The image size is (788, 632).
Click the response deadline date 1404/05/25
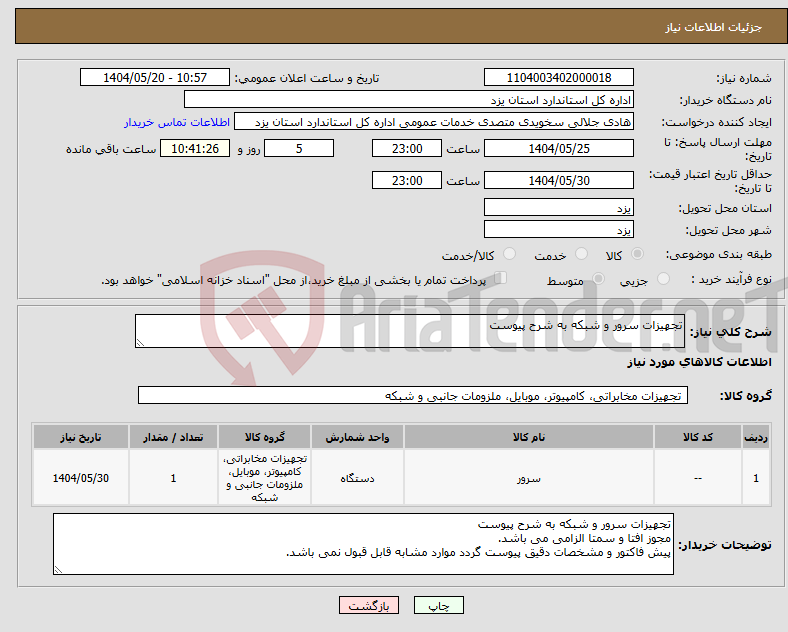[x=558, y=149]
